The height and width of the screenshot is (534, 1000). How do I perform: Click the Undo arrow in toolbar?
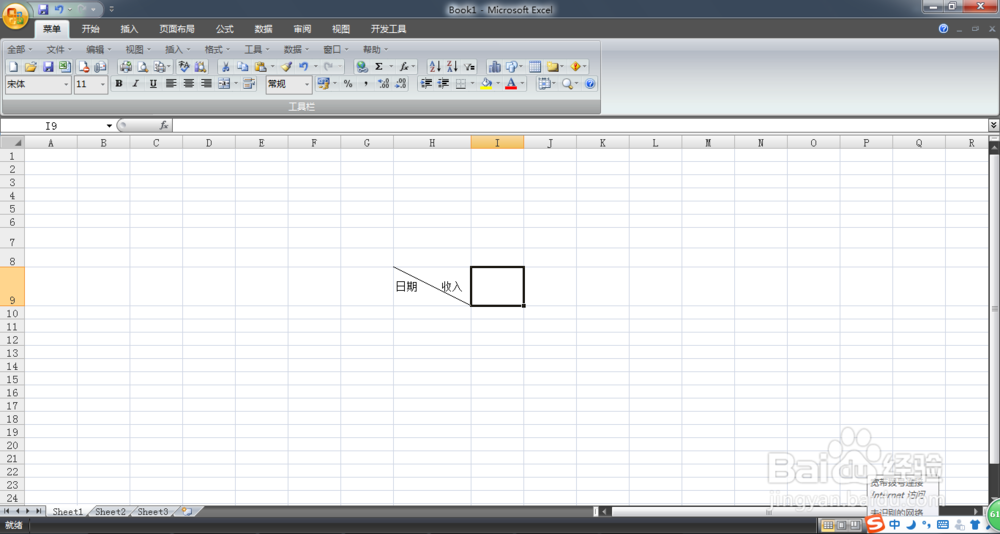click(304, 66)
